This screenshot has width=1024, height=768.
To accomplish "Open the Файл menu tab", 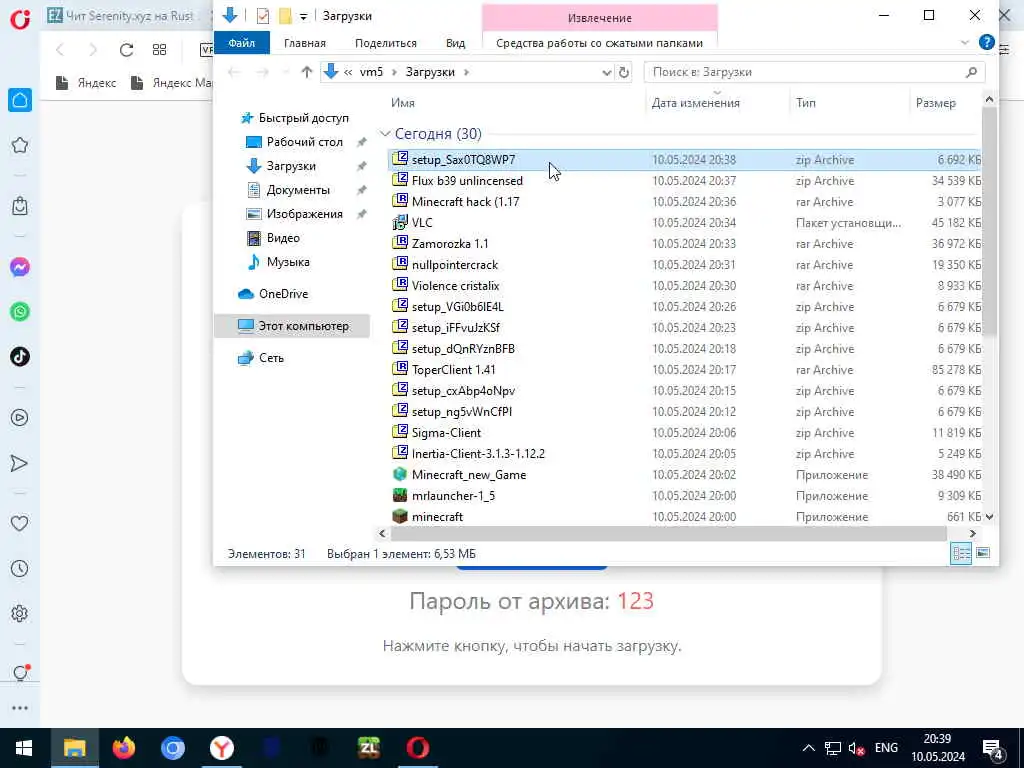I will click(x=242, y=42).
